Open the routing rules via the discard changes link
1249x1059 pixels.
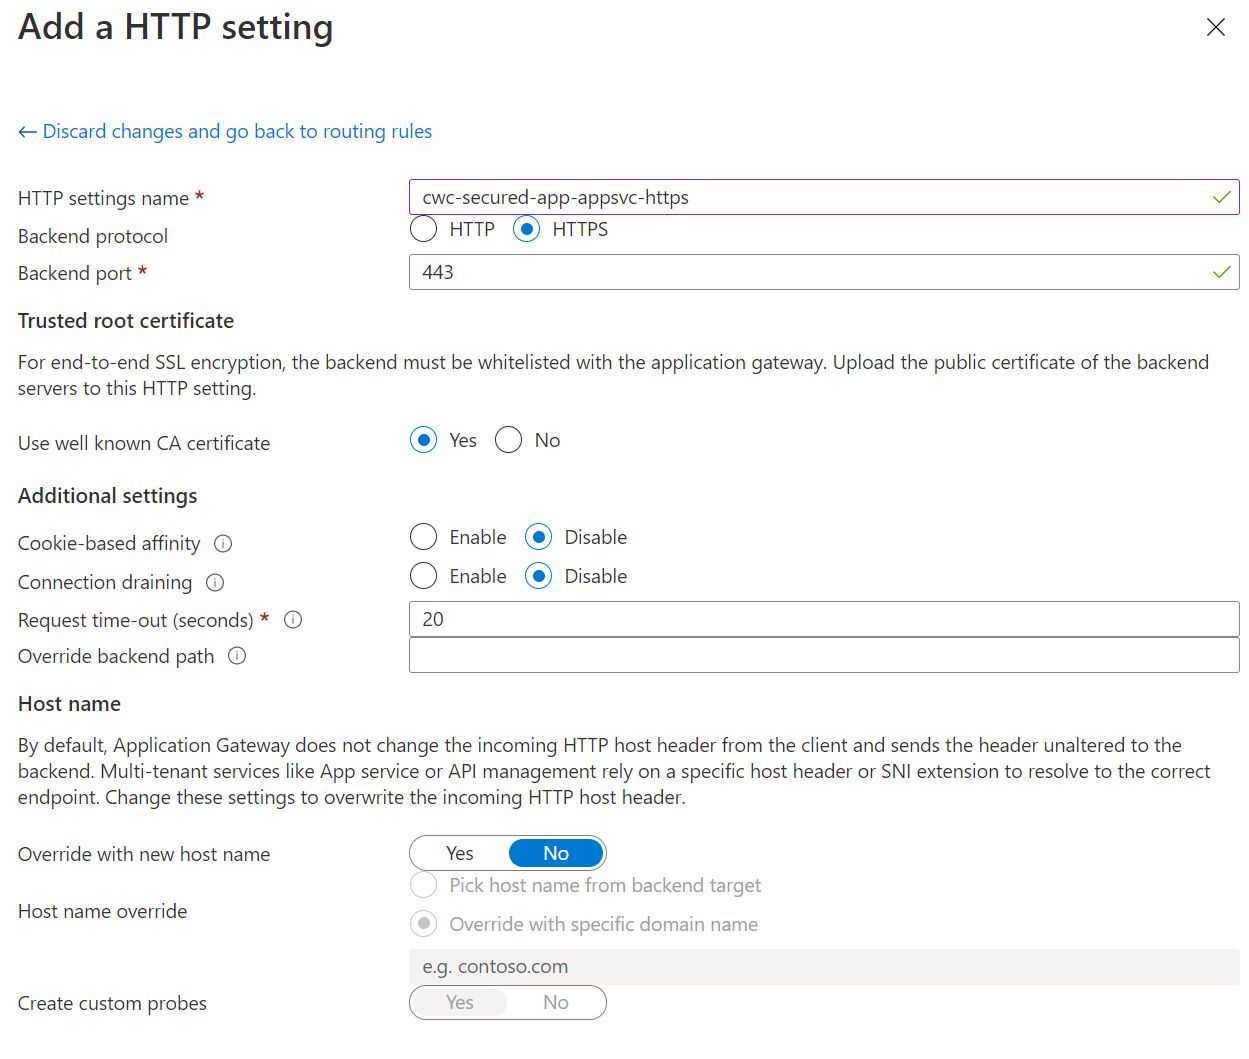point(237,131)
